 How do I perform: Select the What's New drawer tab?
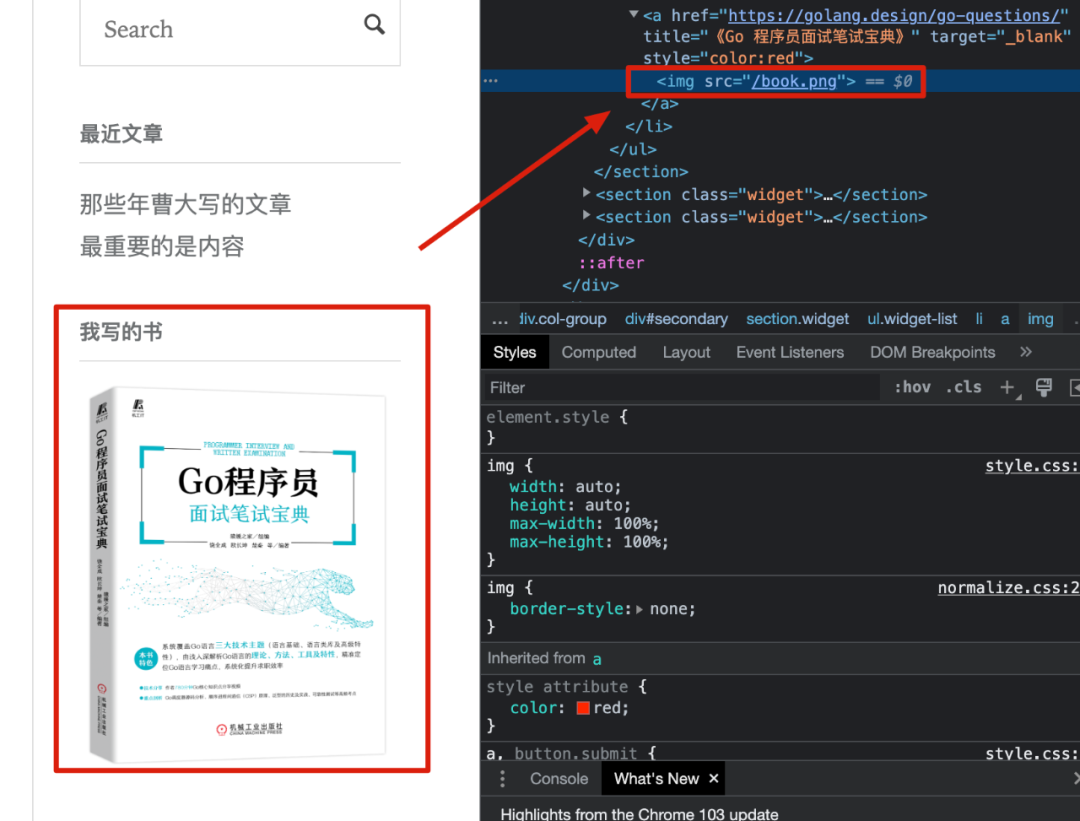point(656,779)
